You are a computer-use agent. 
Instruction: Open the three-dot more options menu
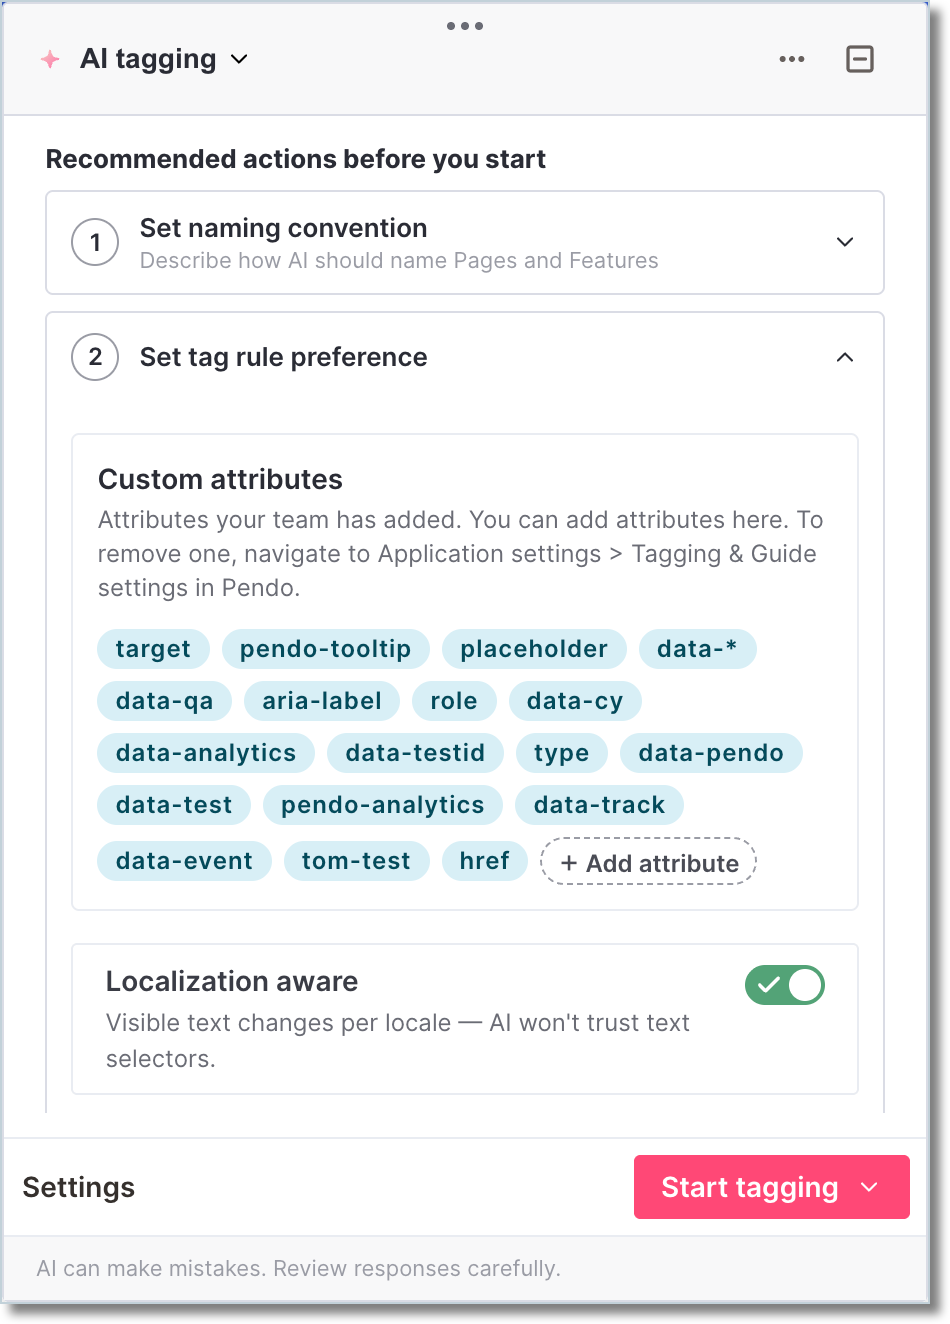(x=792, y=59)
